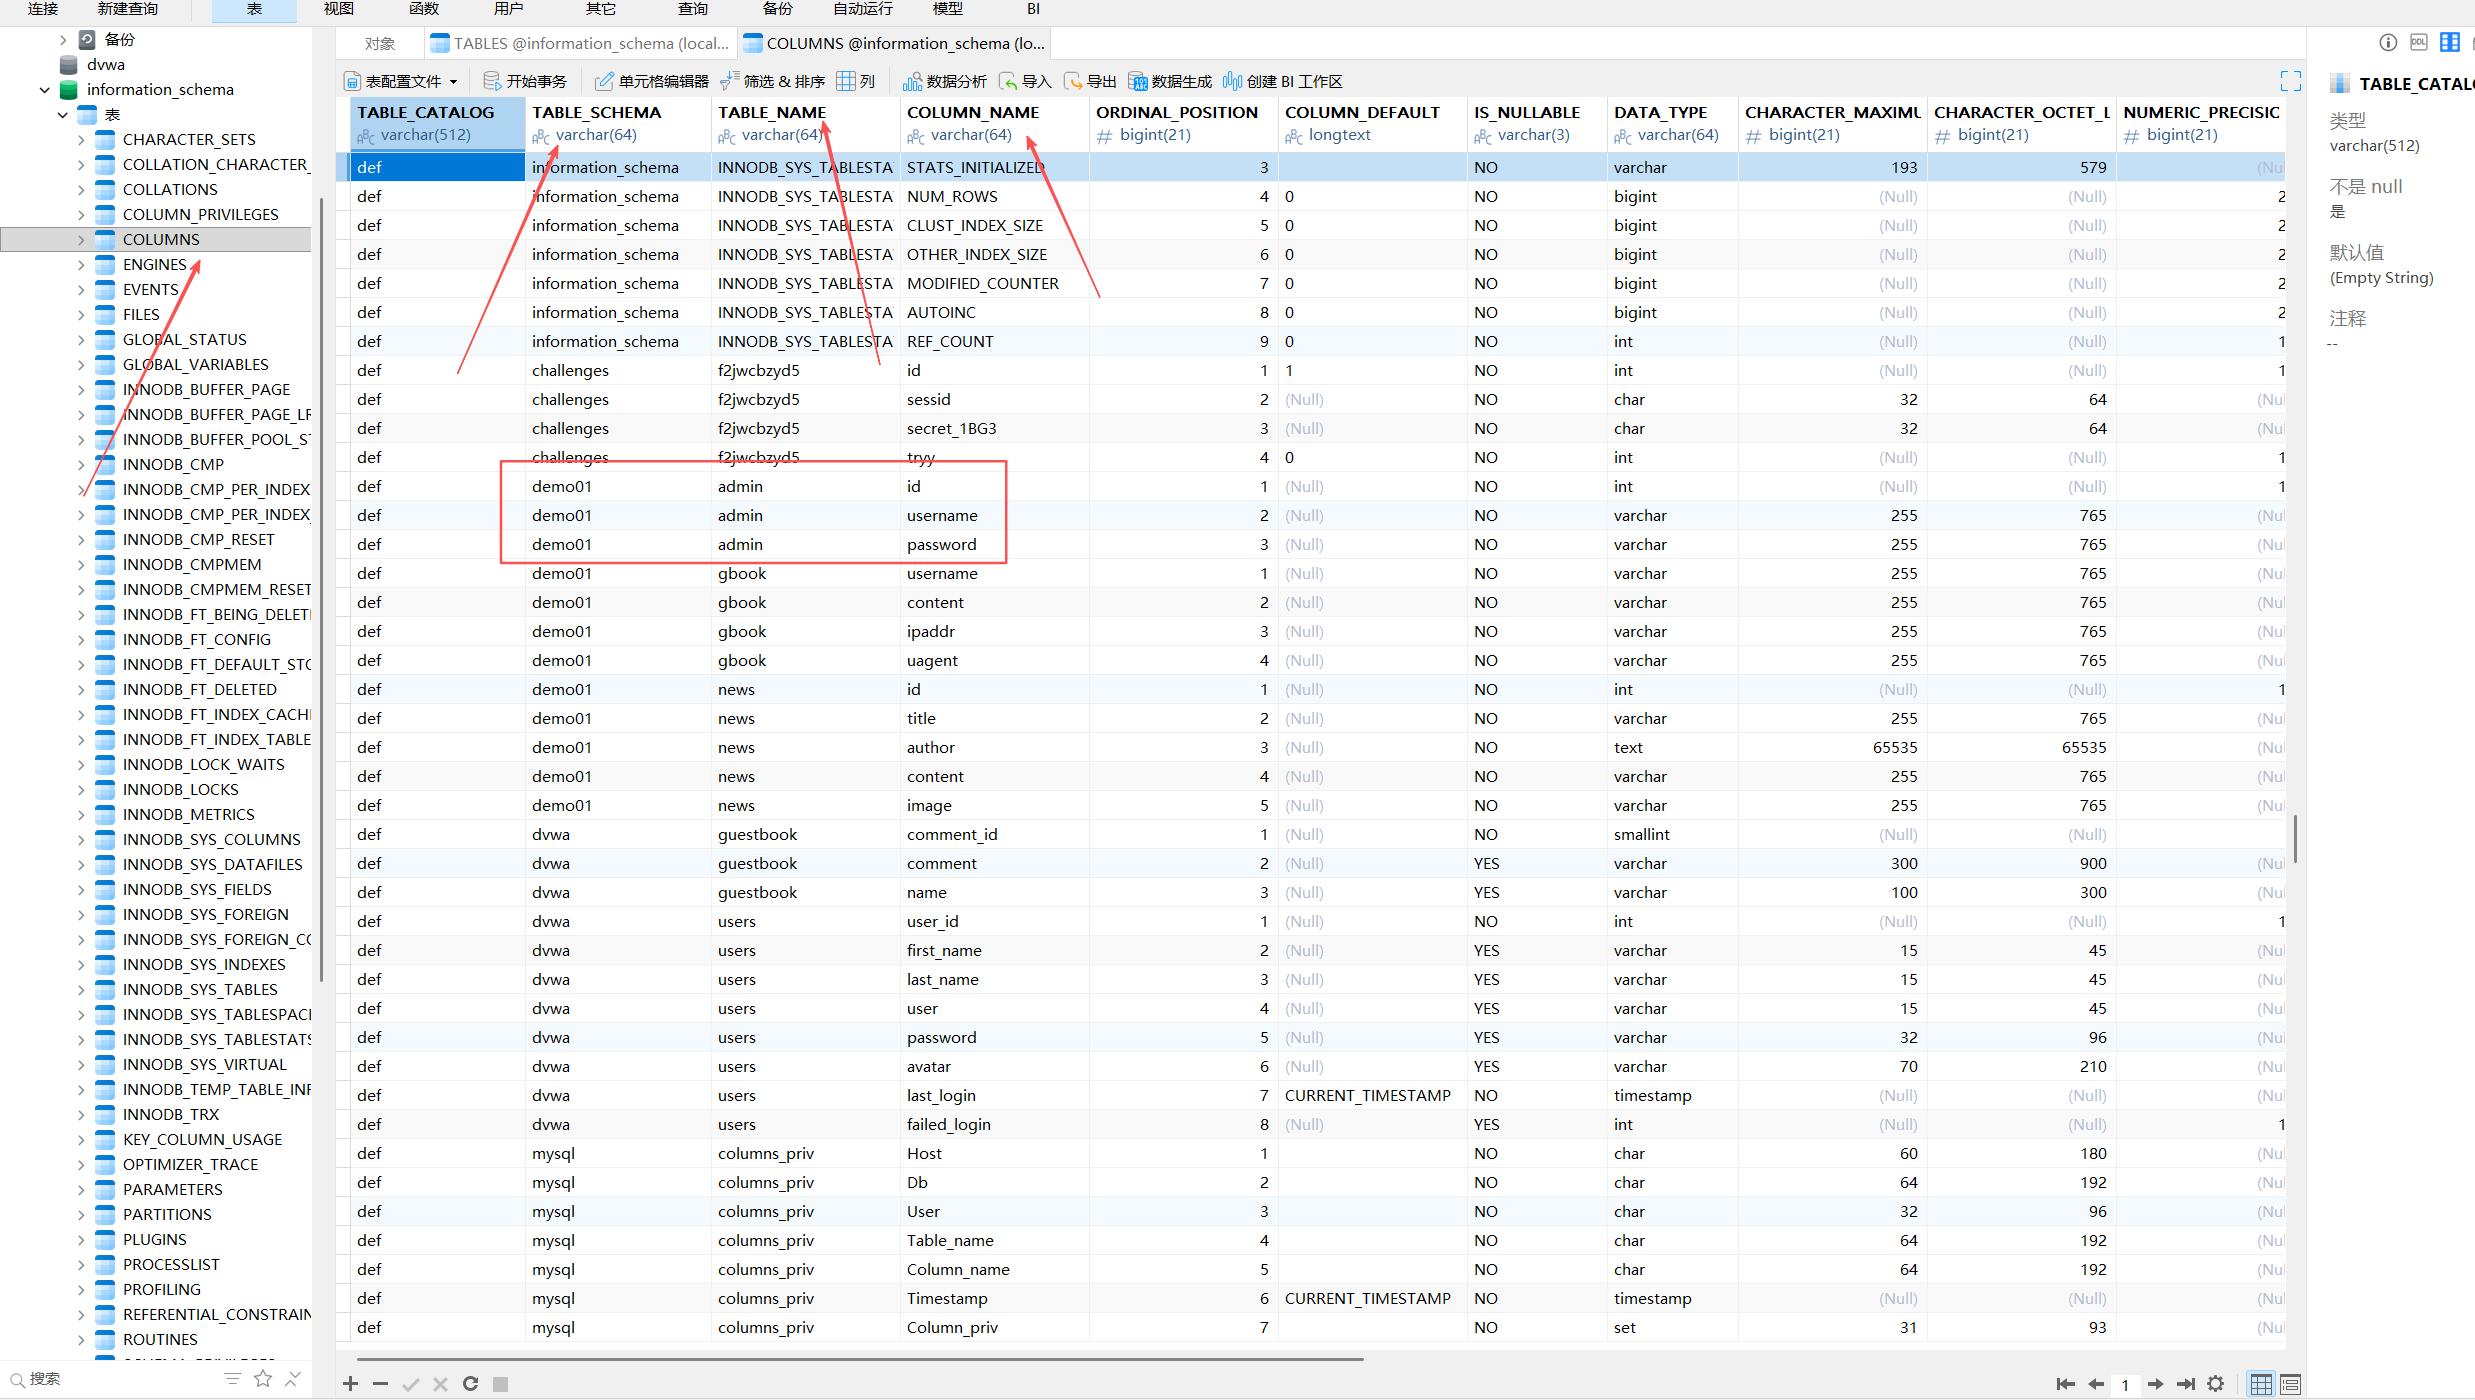Expand the ENGINES table node
Image resolution: width=2475 pixels, height=1400 pixels.
[81, 264]
